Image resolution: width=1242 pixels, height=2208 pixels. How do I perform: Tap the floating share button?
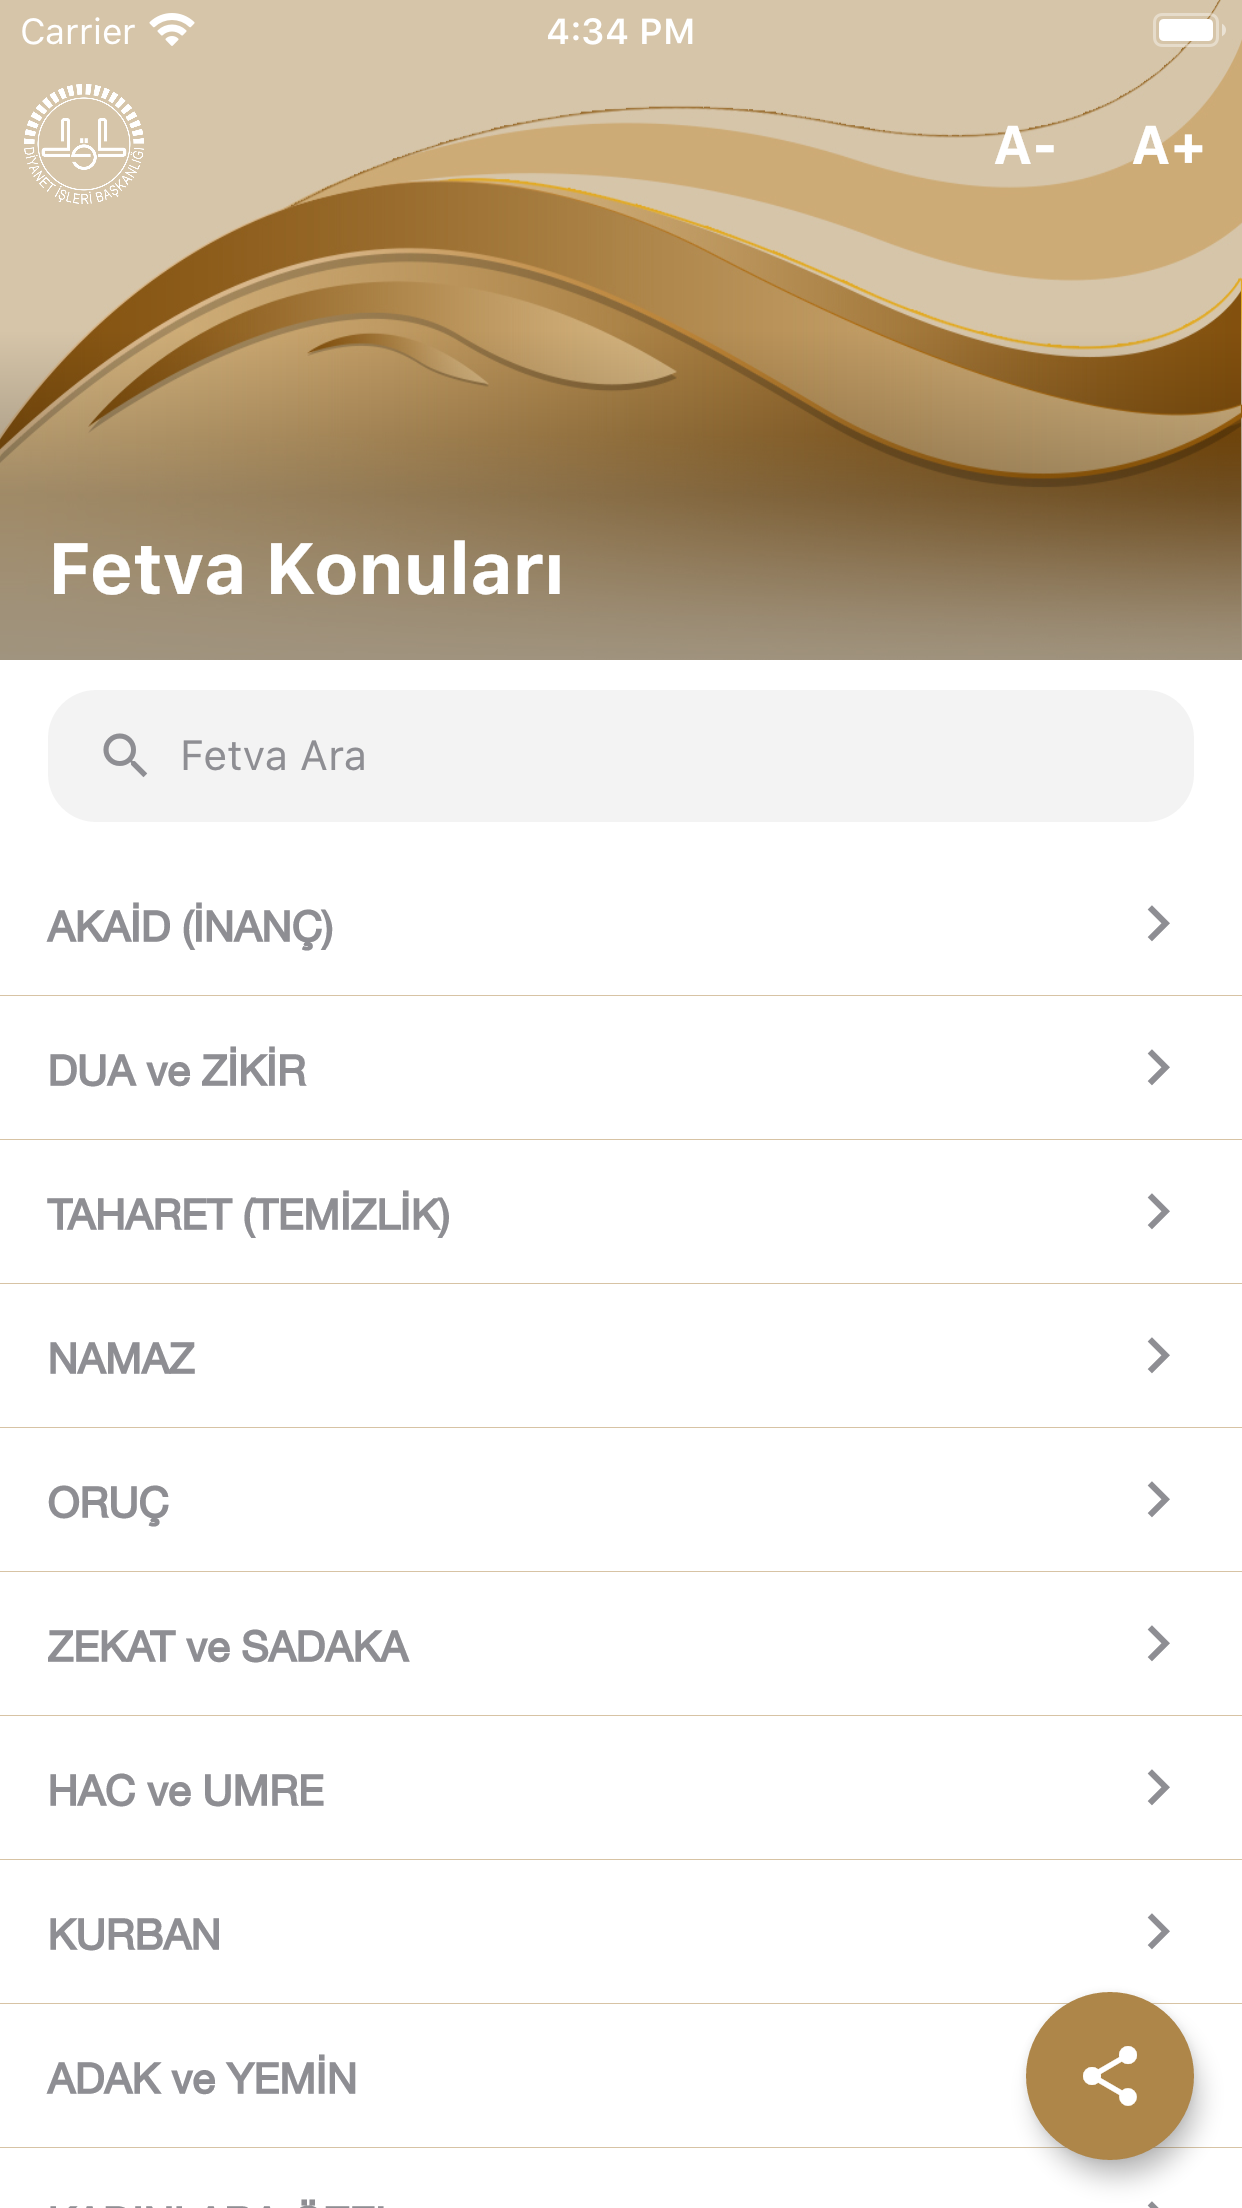coord(1109,2075)
